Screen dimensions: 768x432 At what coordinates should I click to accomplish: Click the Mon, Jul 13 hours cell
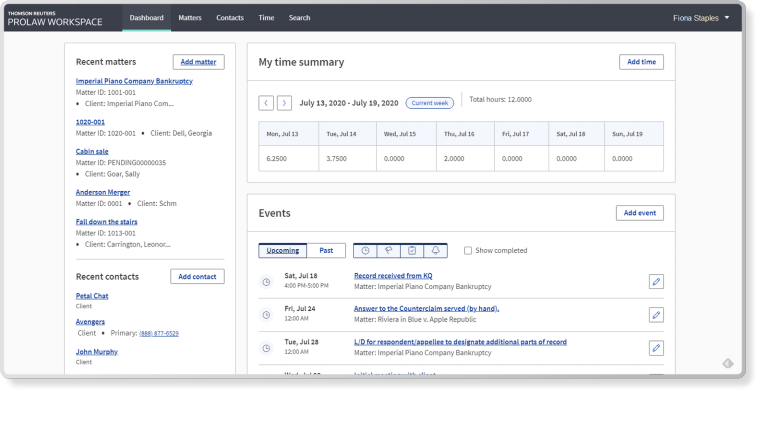tap(287, 158)
